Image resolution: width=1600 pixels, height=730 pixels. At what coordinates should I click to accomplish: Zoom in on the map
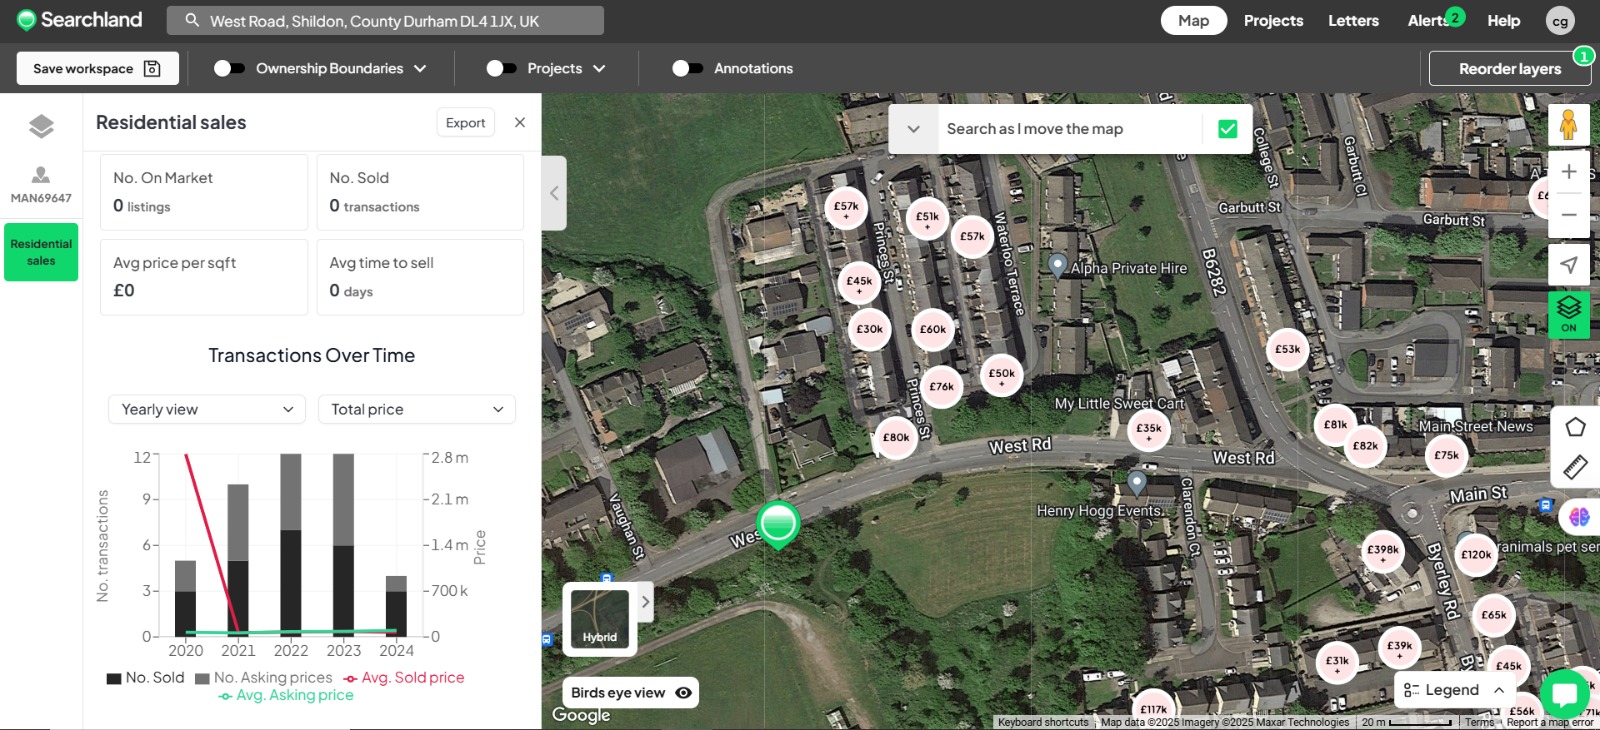(x=1569, y=172)
